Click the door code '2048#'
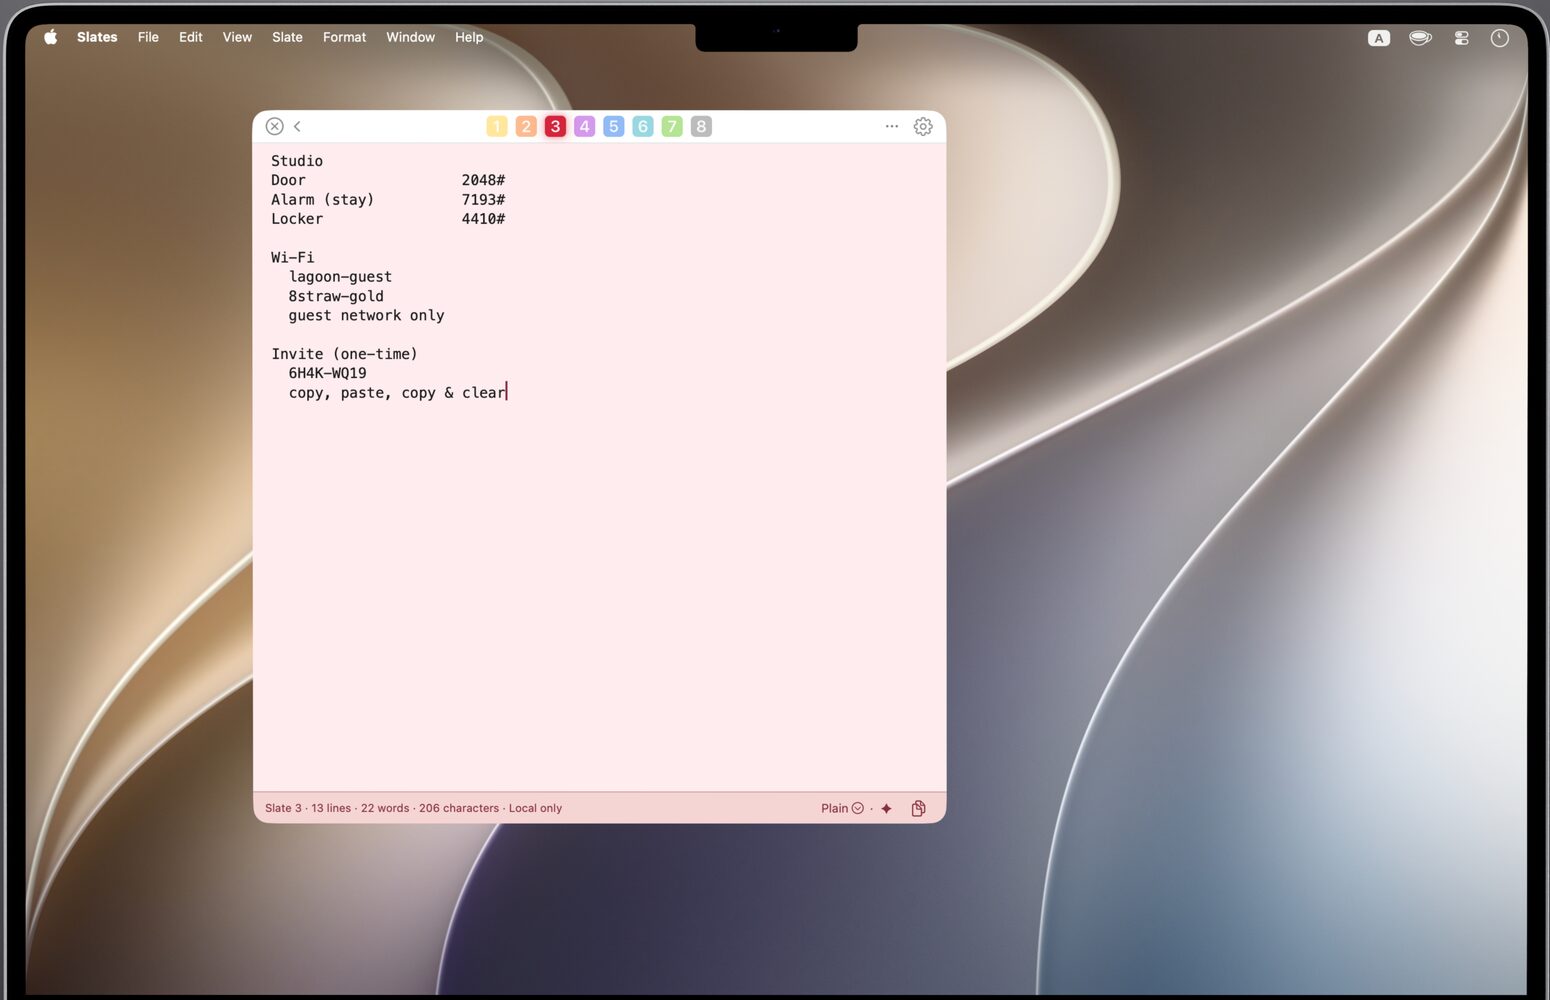Viewport: 1550px width, 1000px height. click(x=483, y=180)
